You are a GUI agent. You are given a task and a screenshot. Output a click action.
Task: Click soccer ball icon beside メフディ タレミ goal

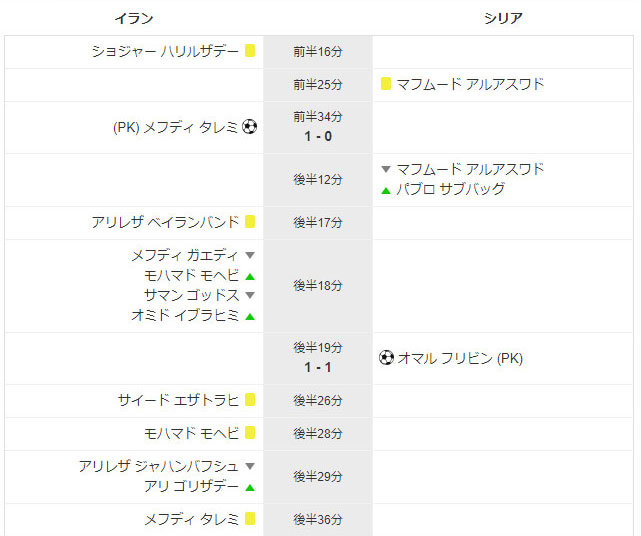(249, 126)
